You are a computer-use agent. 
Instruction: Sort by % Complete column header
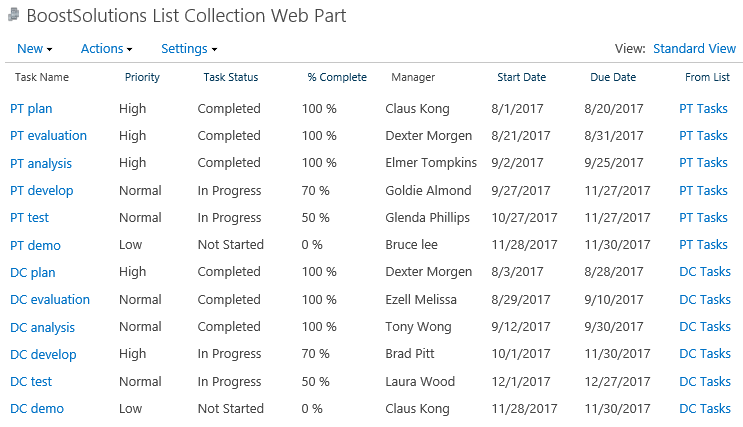[337, 77]
